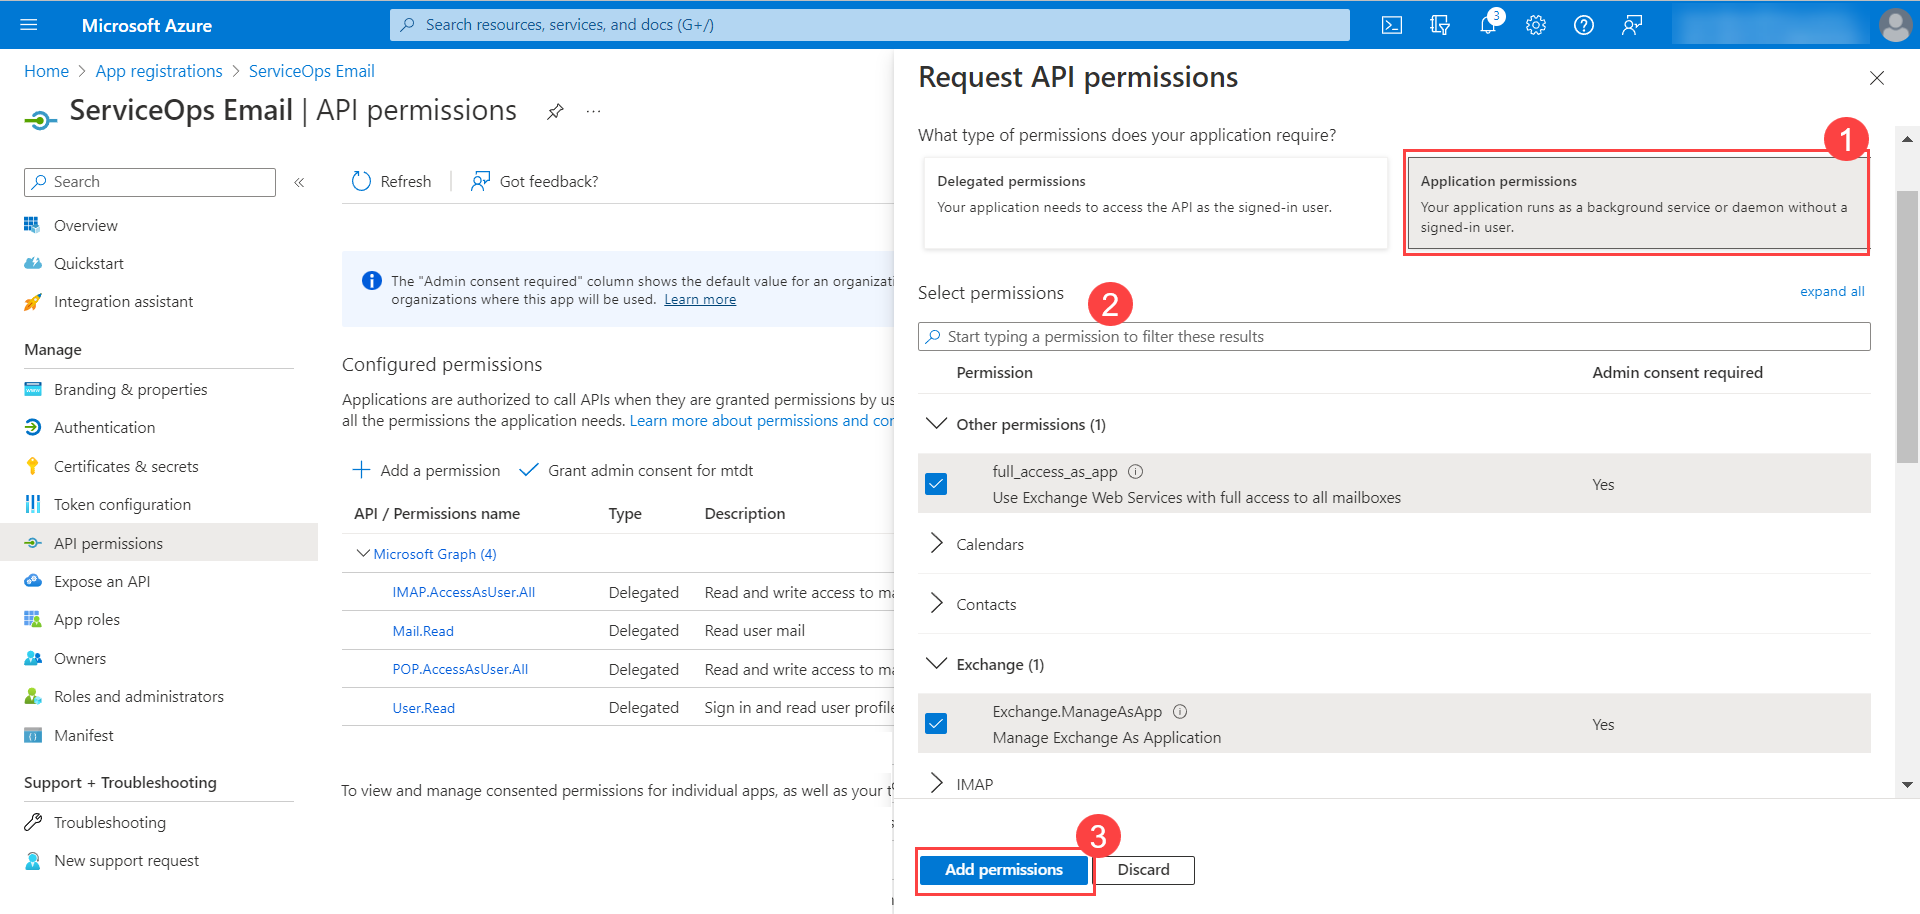Expand the Calendars permission group
Viewport: 1920px width, 914px height.
(x=936, y=543)
